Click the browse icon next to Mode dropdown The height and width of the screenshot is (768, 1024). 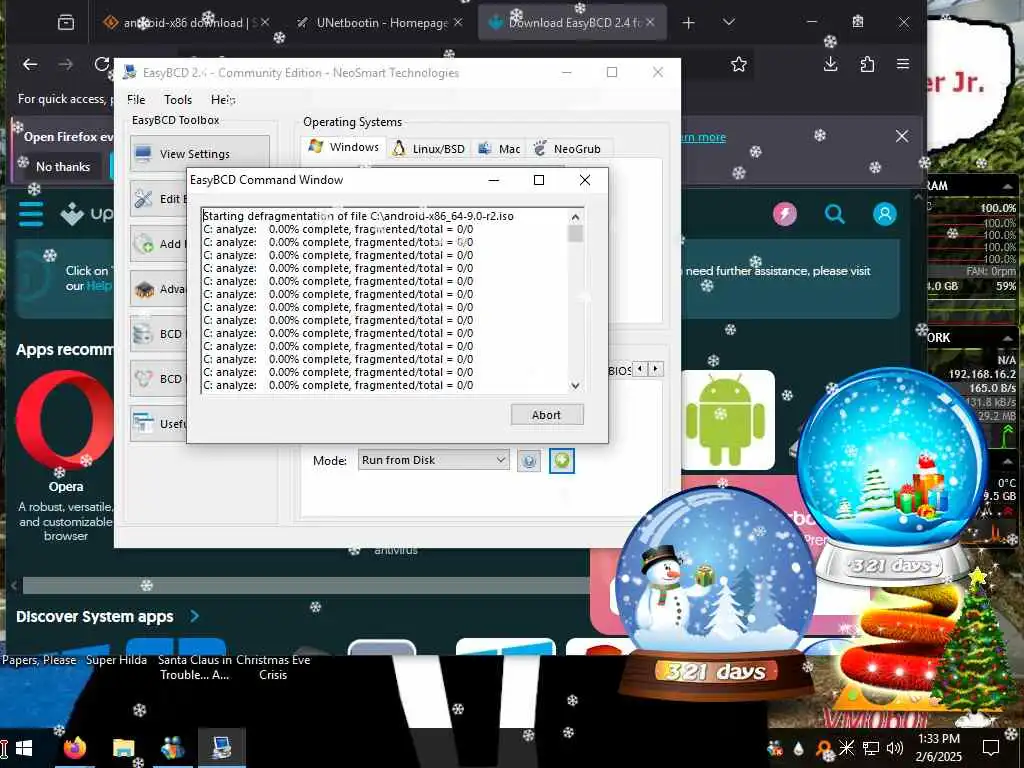click(x=529, y=460)
